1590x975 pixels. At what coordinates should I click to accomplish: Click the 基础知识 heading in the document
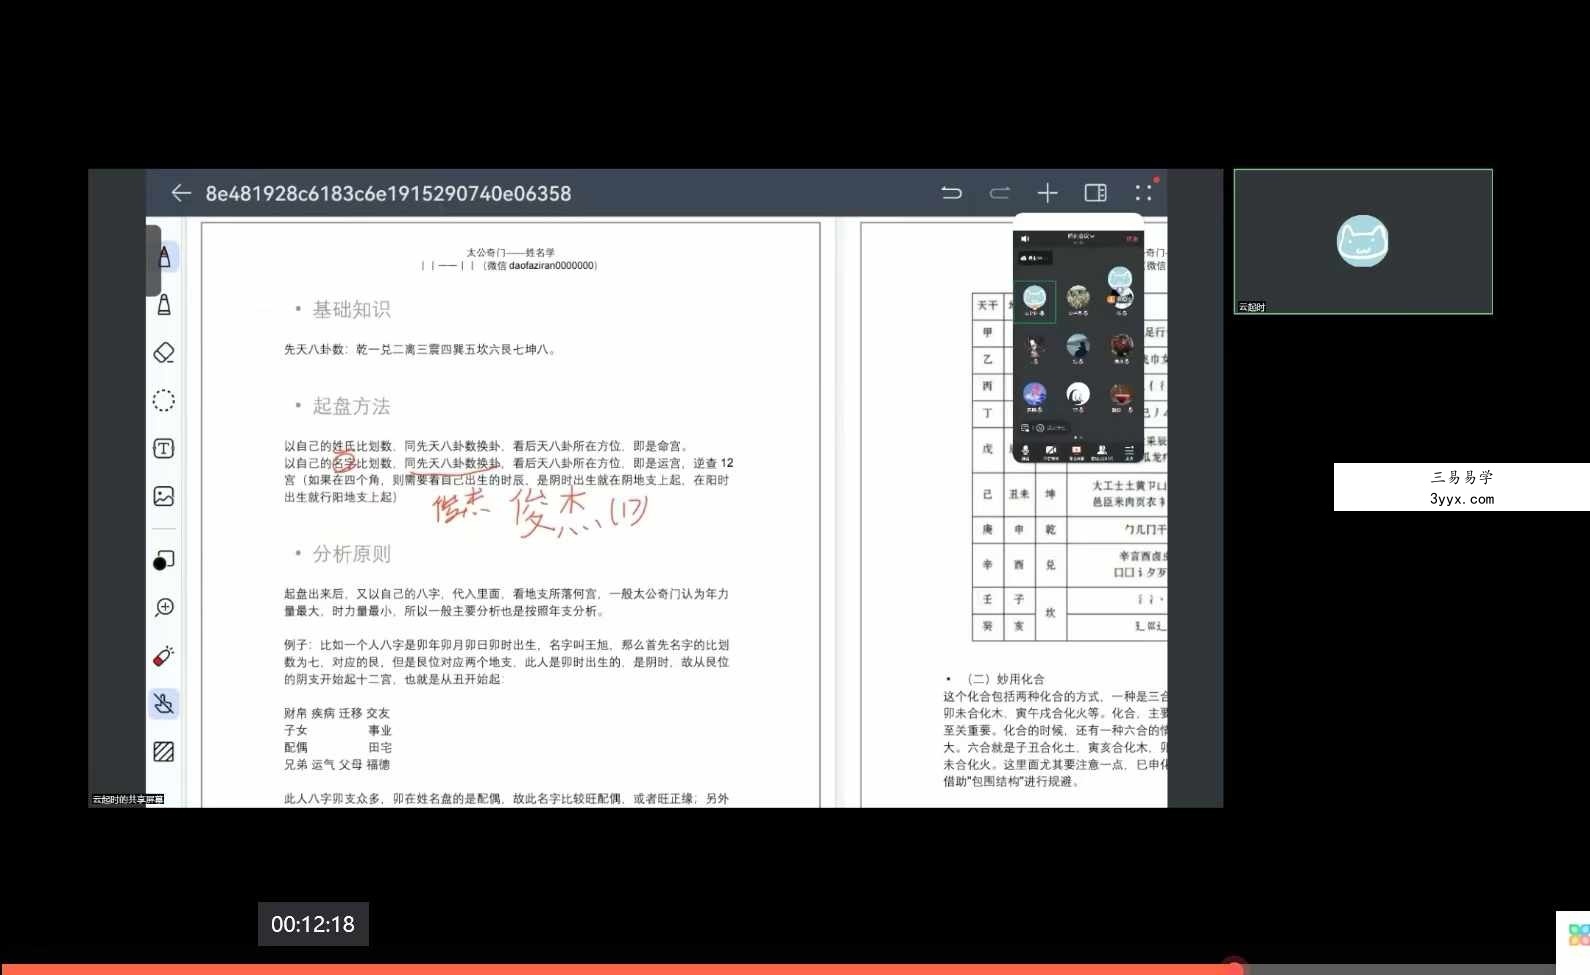(351, 310)
